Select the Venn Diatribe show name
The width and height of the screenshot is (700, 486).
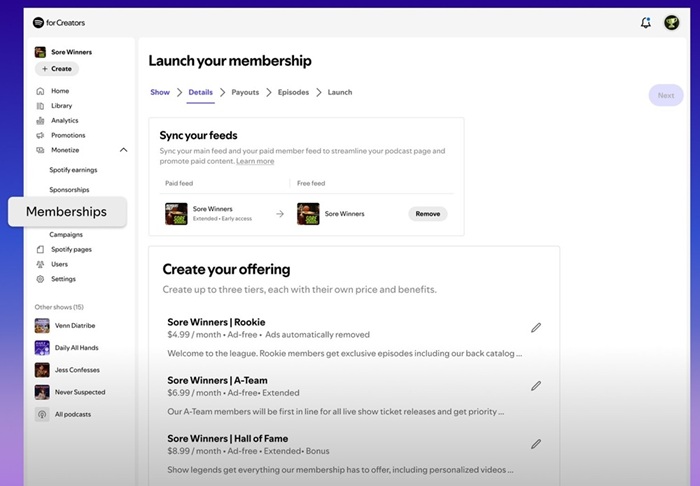75,326
